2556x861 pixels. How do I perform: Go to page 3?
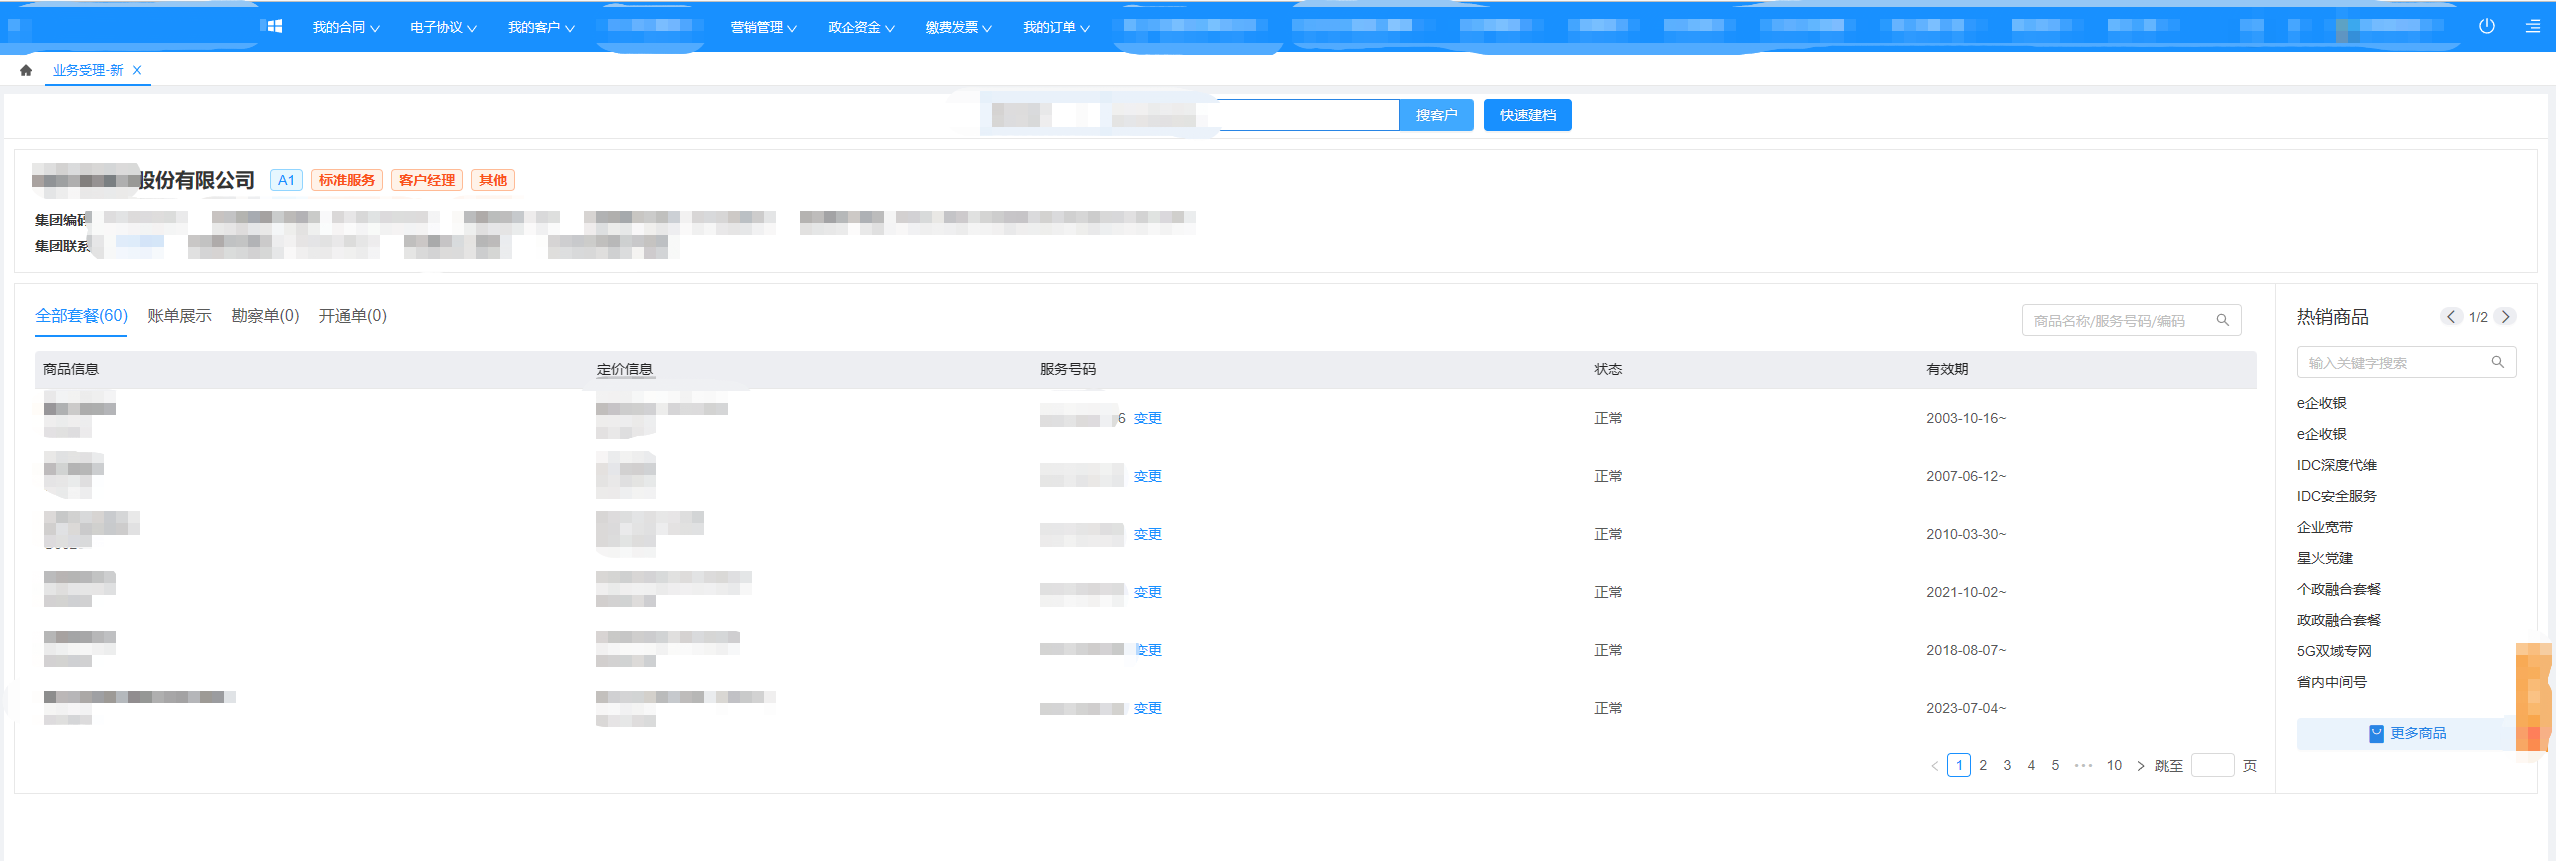tap(2007, 765)
